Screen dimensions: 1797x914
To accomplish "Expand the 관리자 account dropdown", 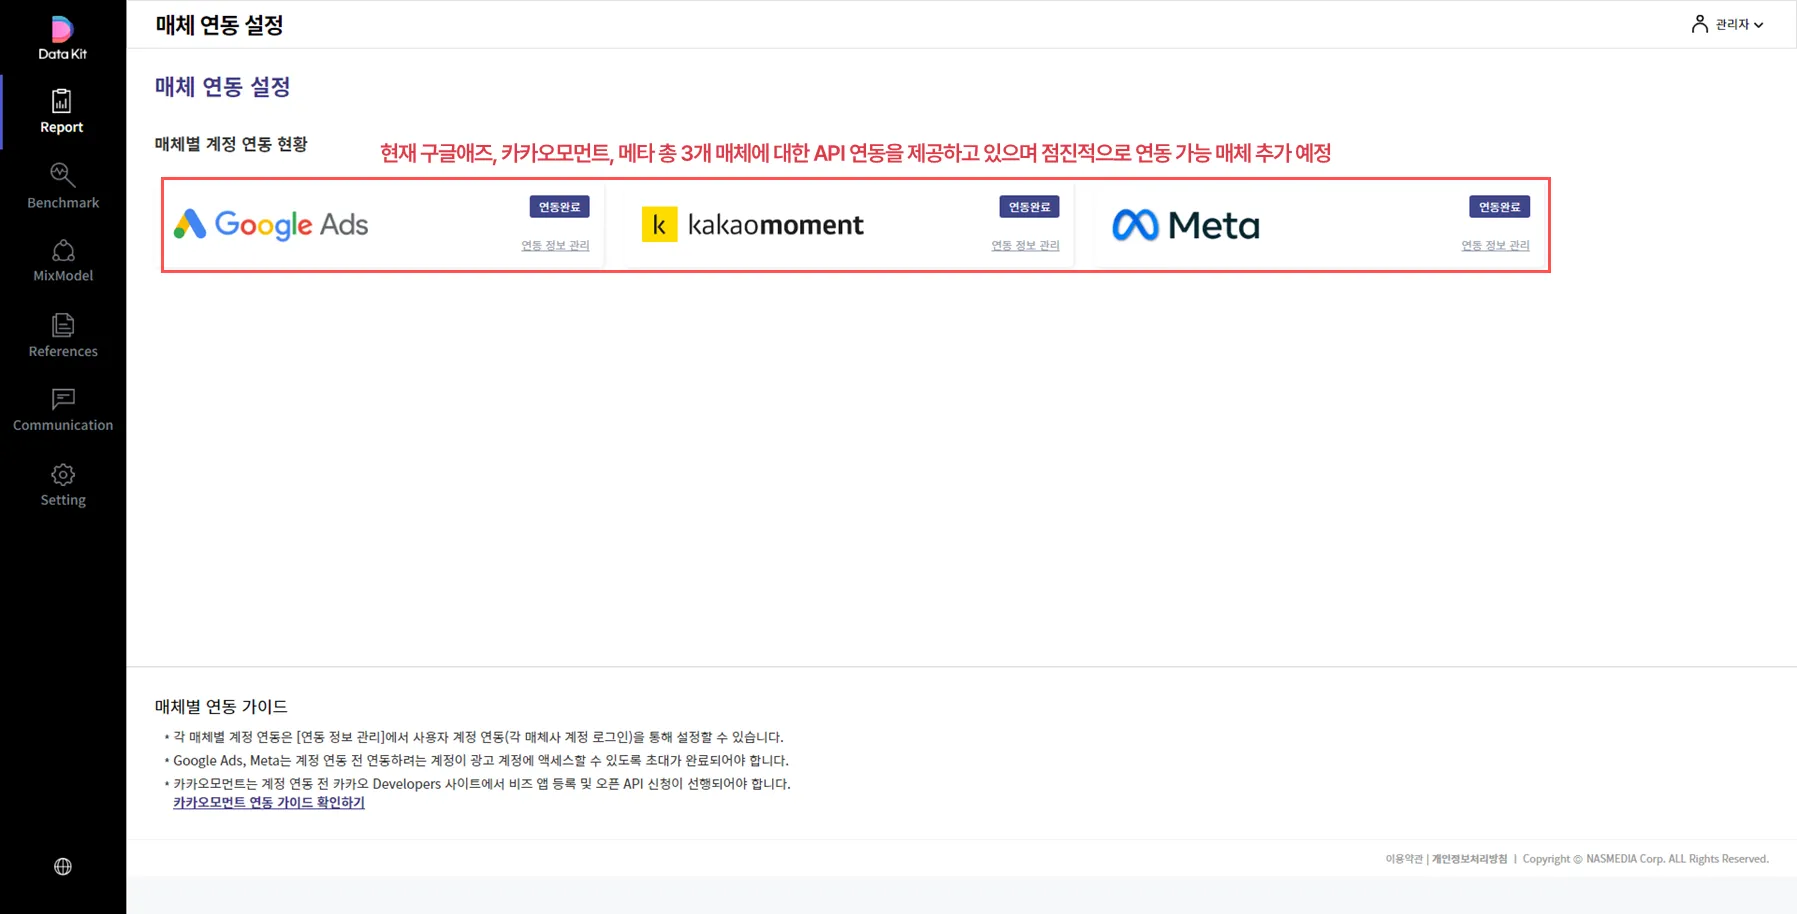I will click(x=1739, y=24).
